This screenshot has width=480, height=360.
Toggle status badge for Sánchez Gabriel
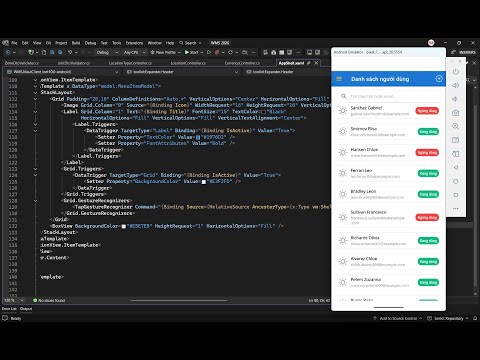pyautogui.click(x=427, y=111)
